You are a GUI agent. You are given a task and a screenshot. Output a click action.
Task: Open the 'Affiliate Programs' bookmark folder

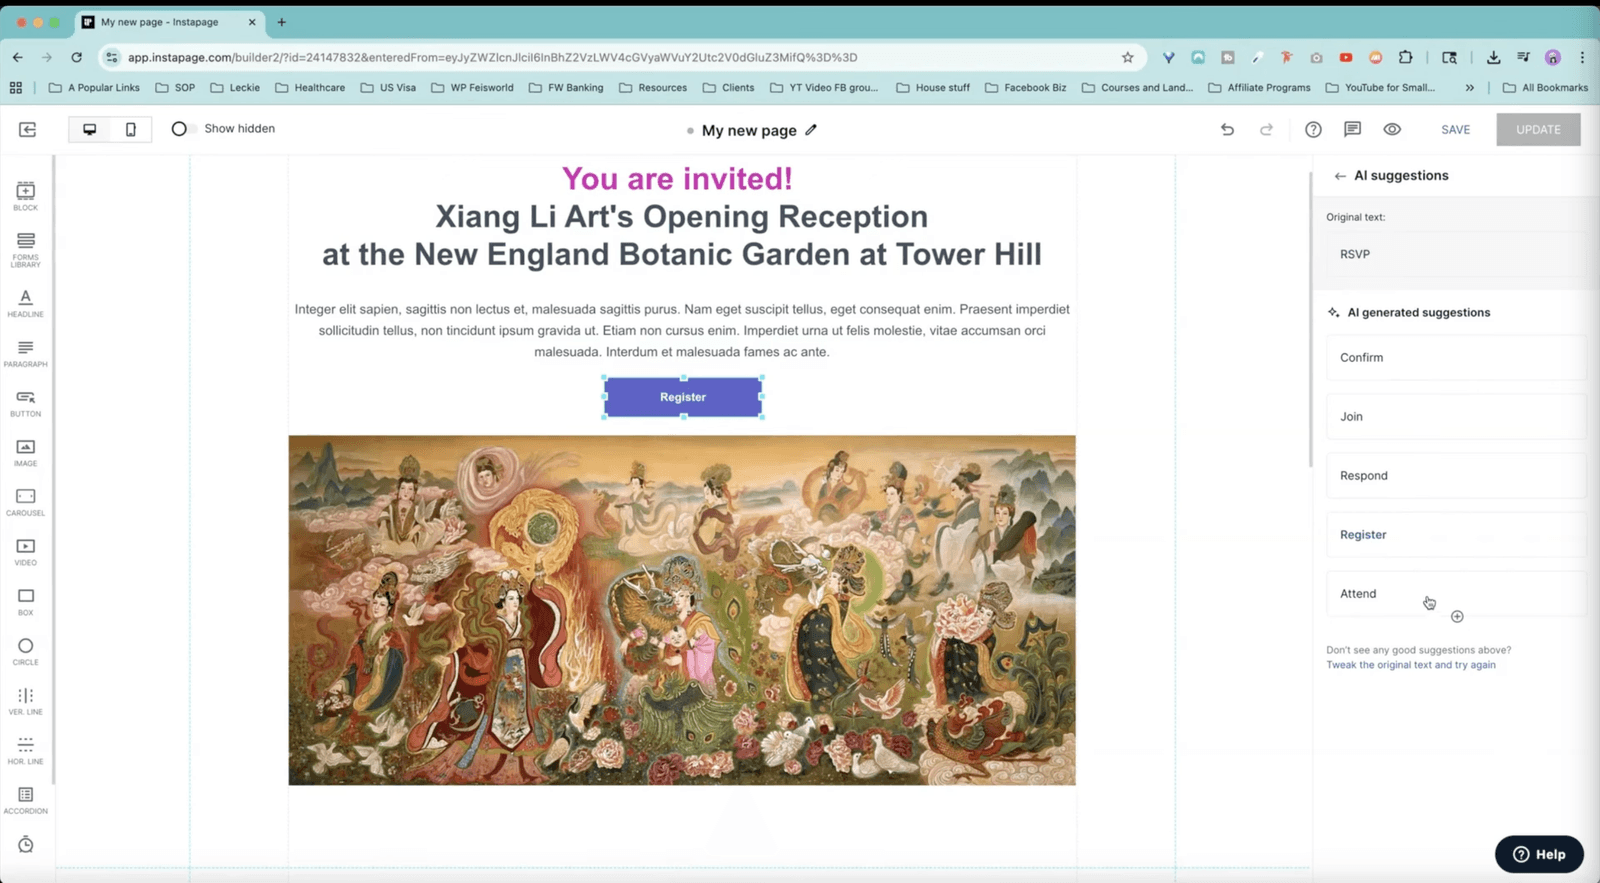pyautogui.click(x=1260, y=88)
